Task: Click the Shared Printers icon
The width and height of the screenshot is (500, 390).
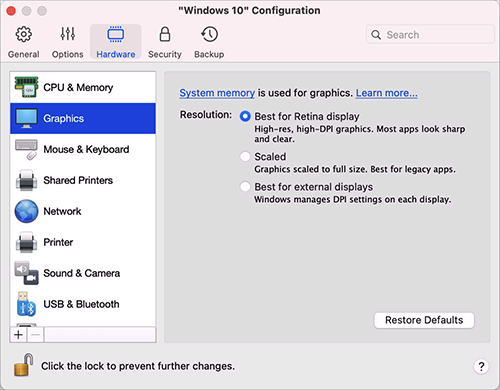Action: pyautogui.click(x=26, y=180)
